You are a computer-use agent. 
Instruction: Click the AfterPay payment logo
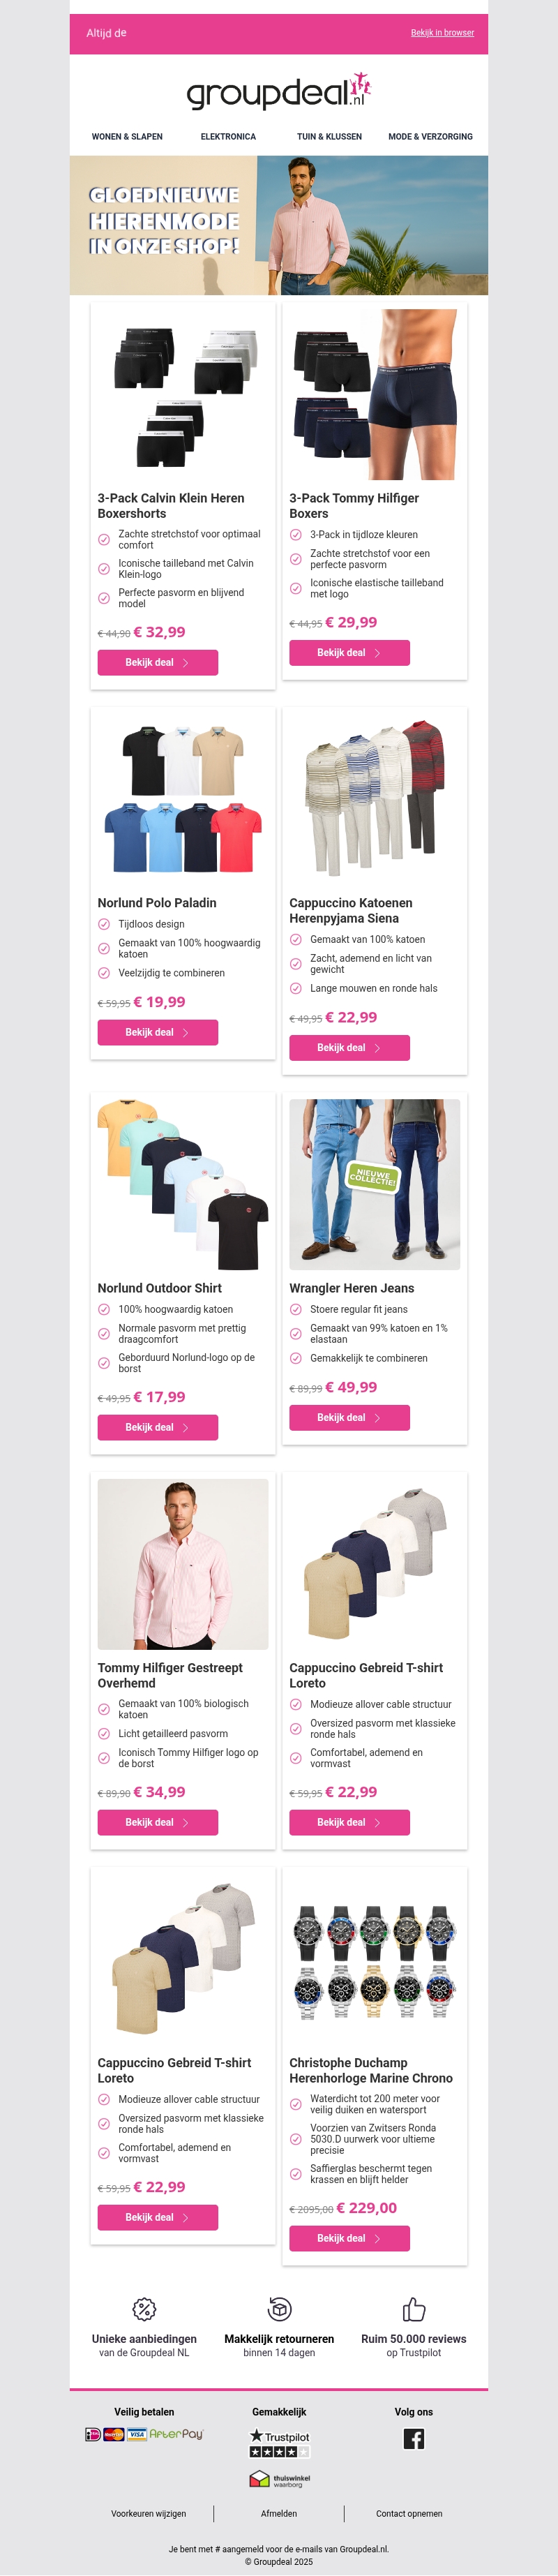176,2434
